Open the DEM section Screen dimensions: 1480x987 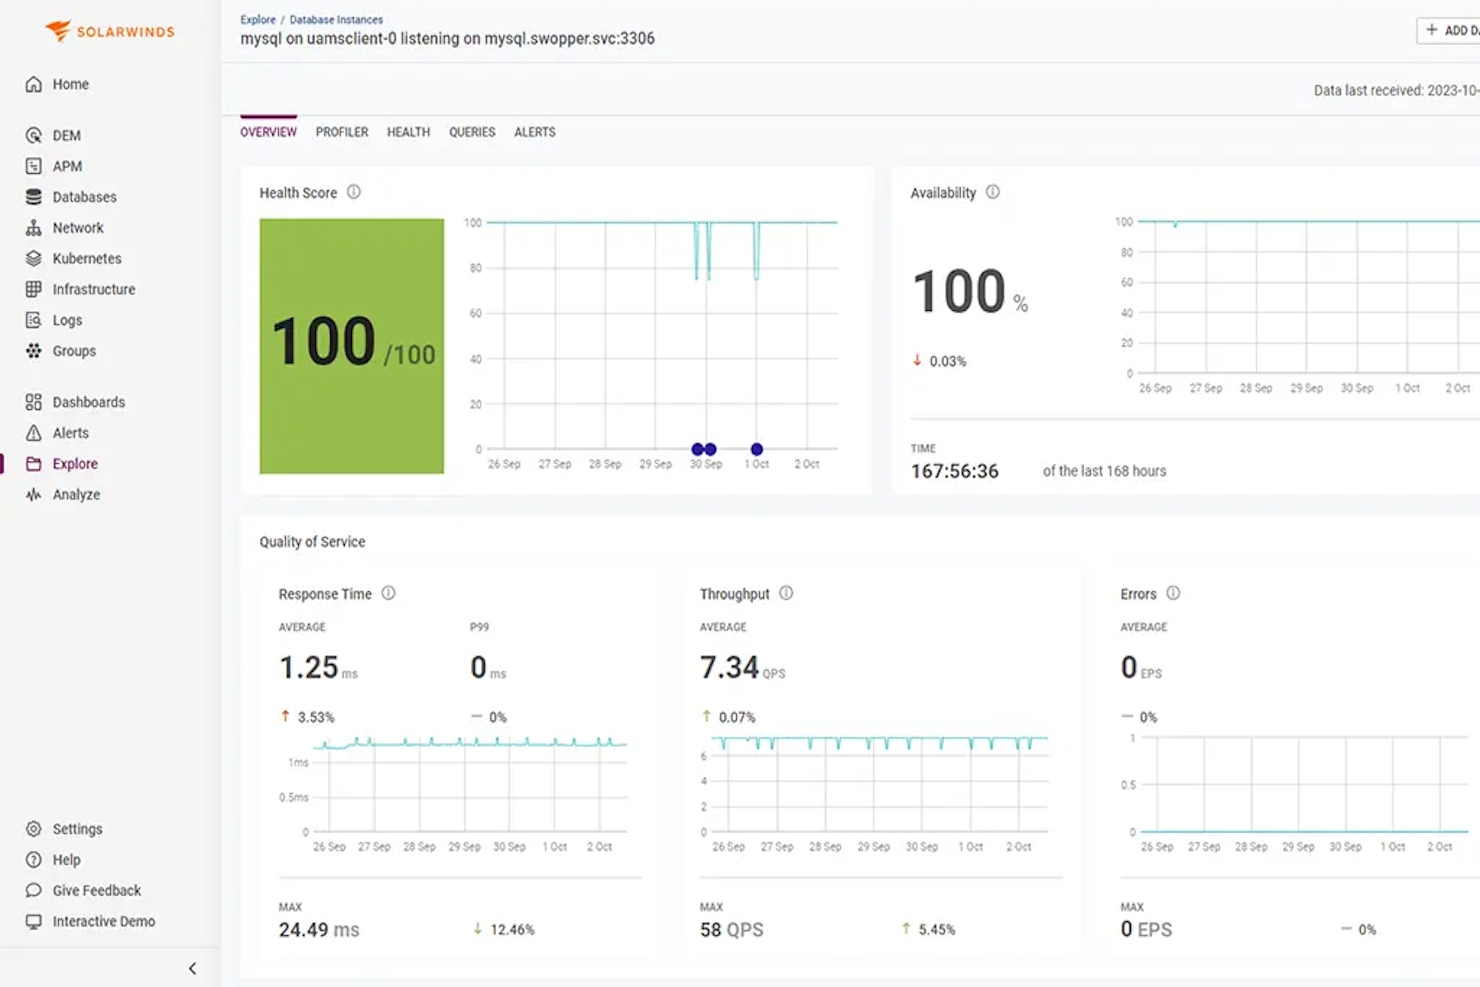[67, 135]
